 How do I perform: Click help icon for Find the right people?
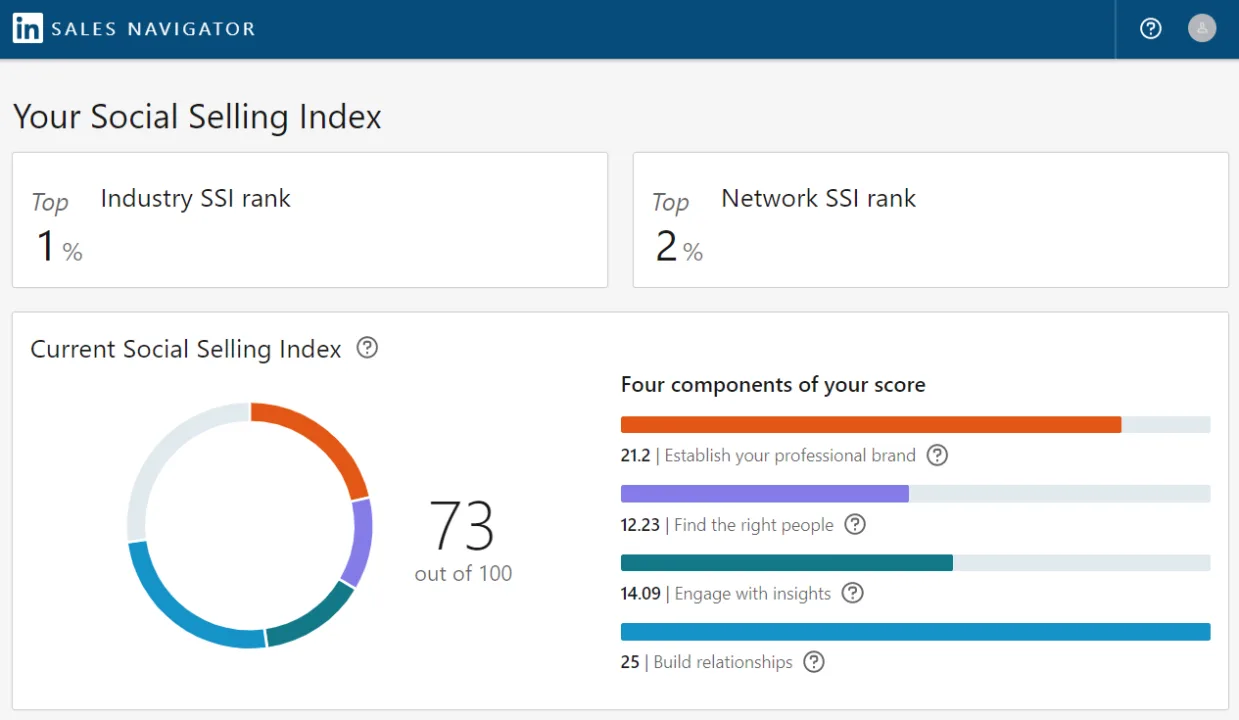point(855,524)
